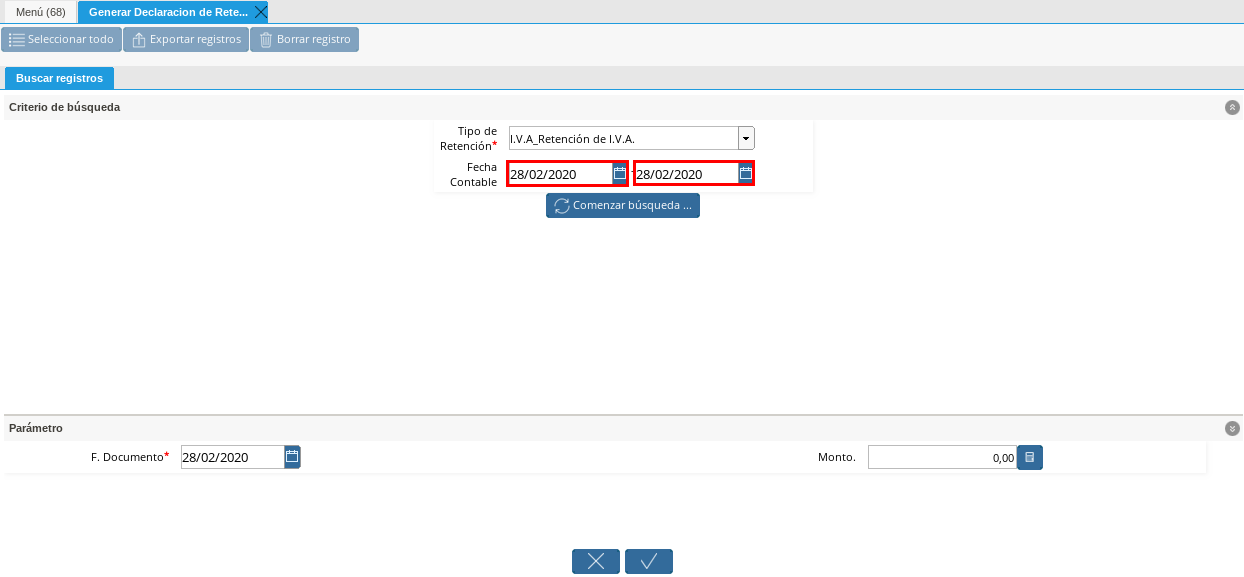Click the second Fecha Contable date field
Screen dimensions: 1244x577
[687, 174]
